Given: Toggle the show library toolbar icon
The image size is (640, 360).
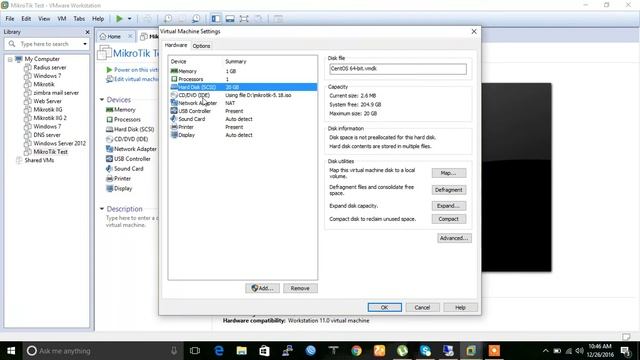Looking at the screenshot, I should (216, 19).
